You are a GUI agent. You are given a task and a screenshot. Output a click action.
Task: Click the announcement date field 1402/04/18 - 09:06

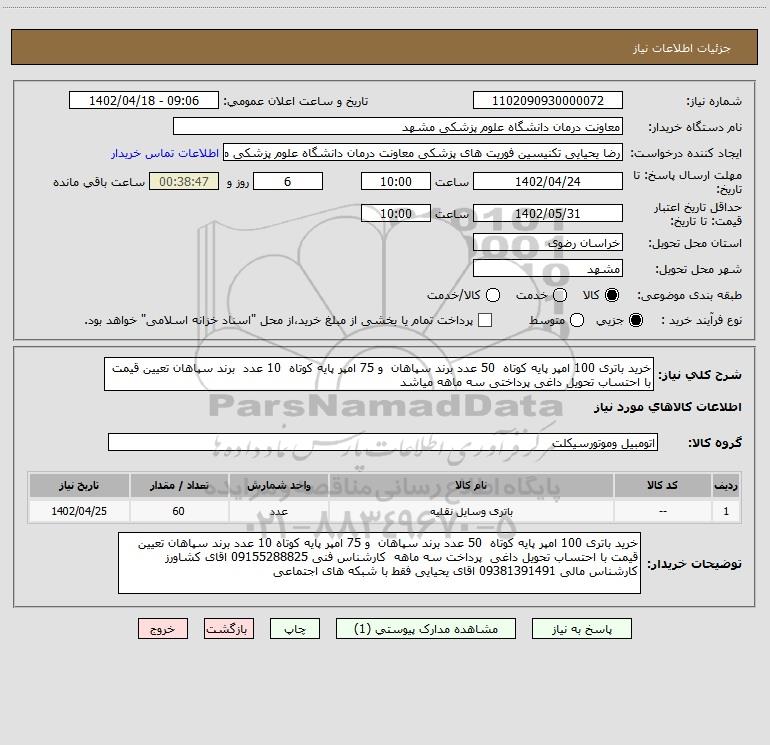(x=144, y=101)
